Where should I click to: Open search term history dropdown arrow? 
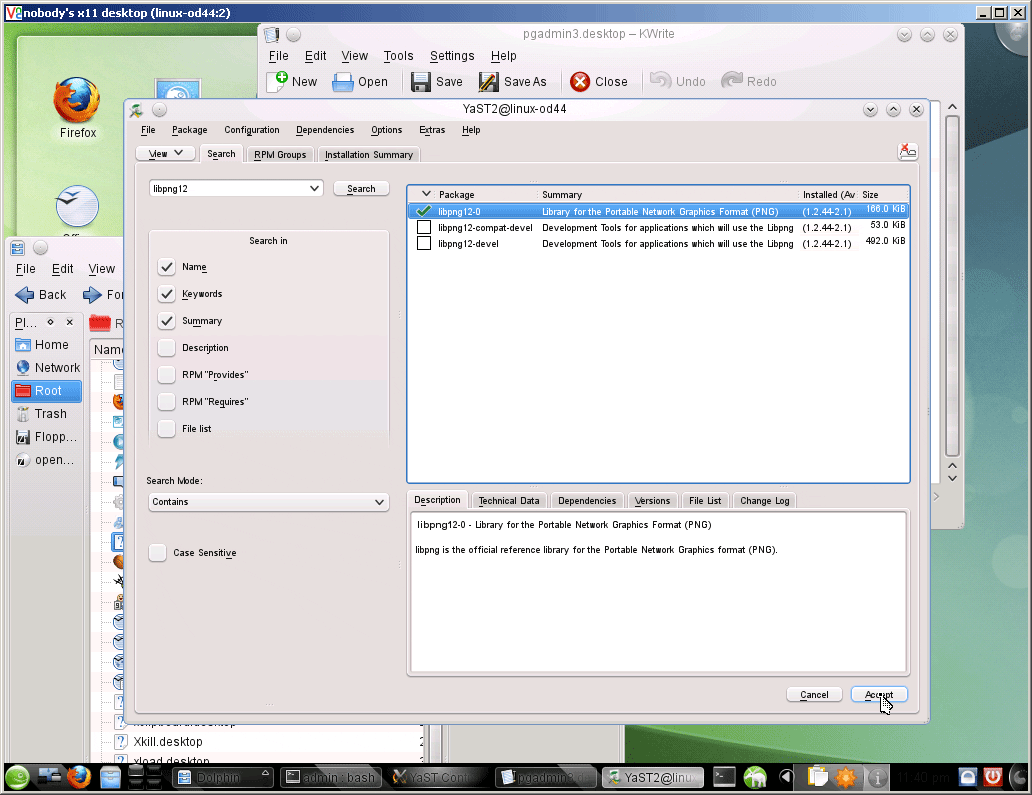pos(314,188)
